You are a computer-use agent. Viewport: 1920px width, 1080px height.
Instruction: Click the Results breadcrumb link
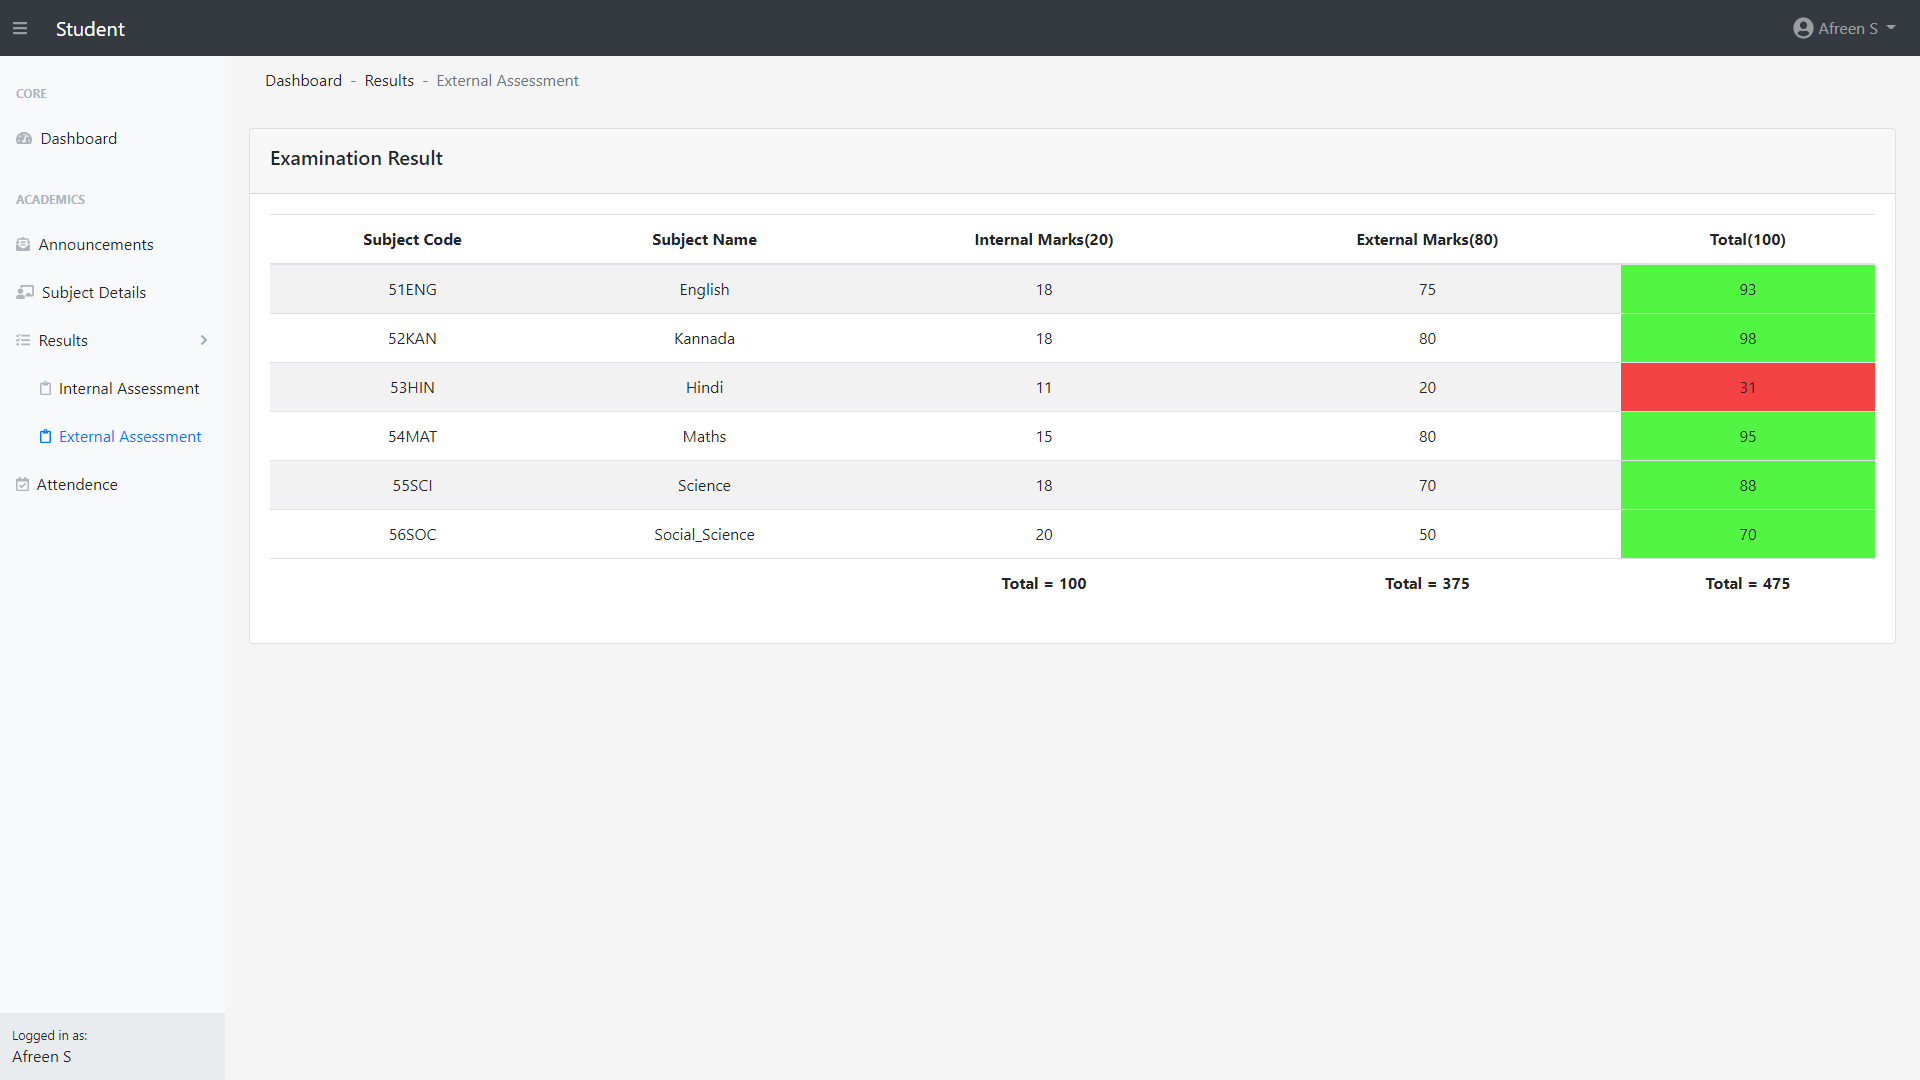(x=389, y=81)
